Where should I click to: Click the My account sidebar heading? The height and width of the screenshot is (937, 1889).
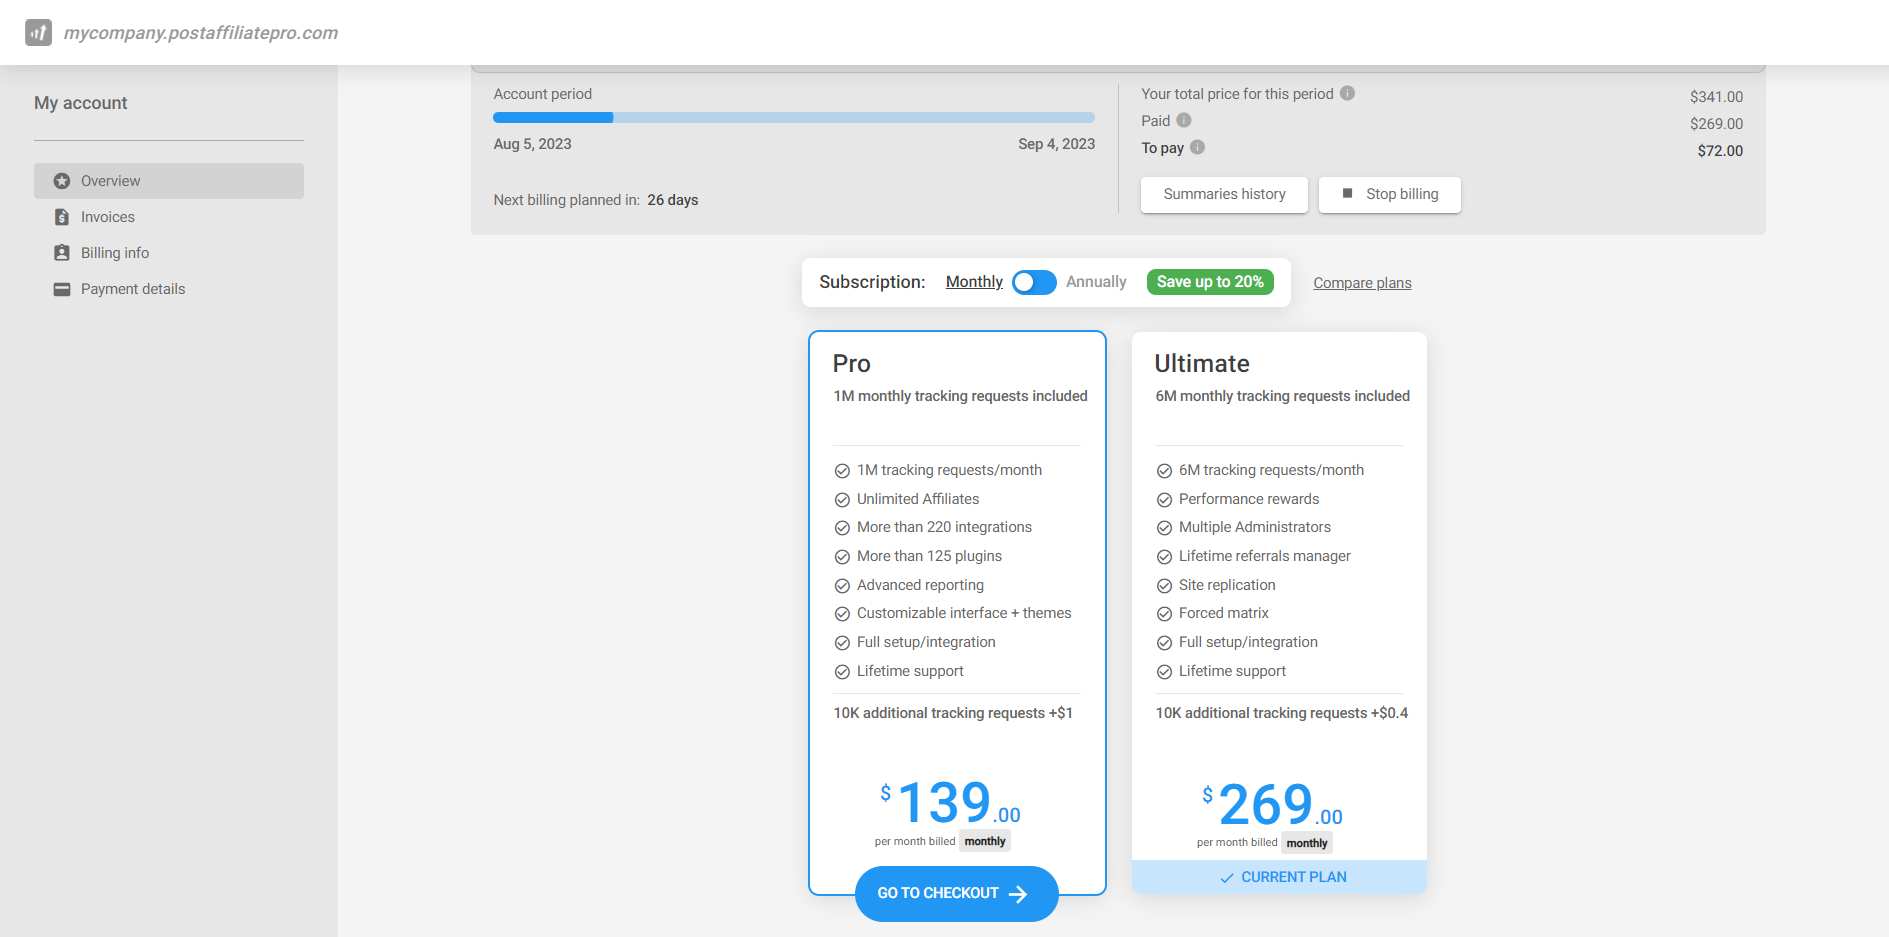coord(80,103)
